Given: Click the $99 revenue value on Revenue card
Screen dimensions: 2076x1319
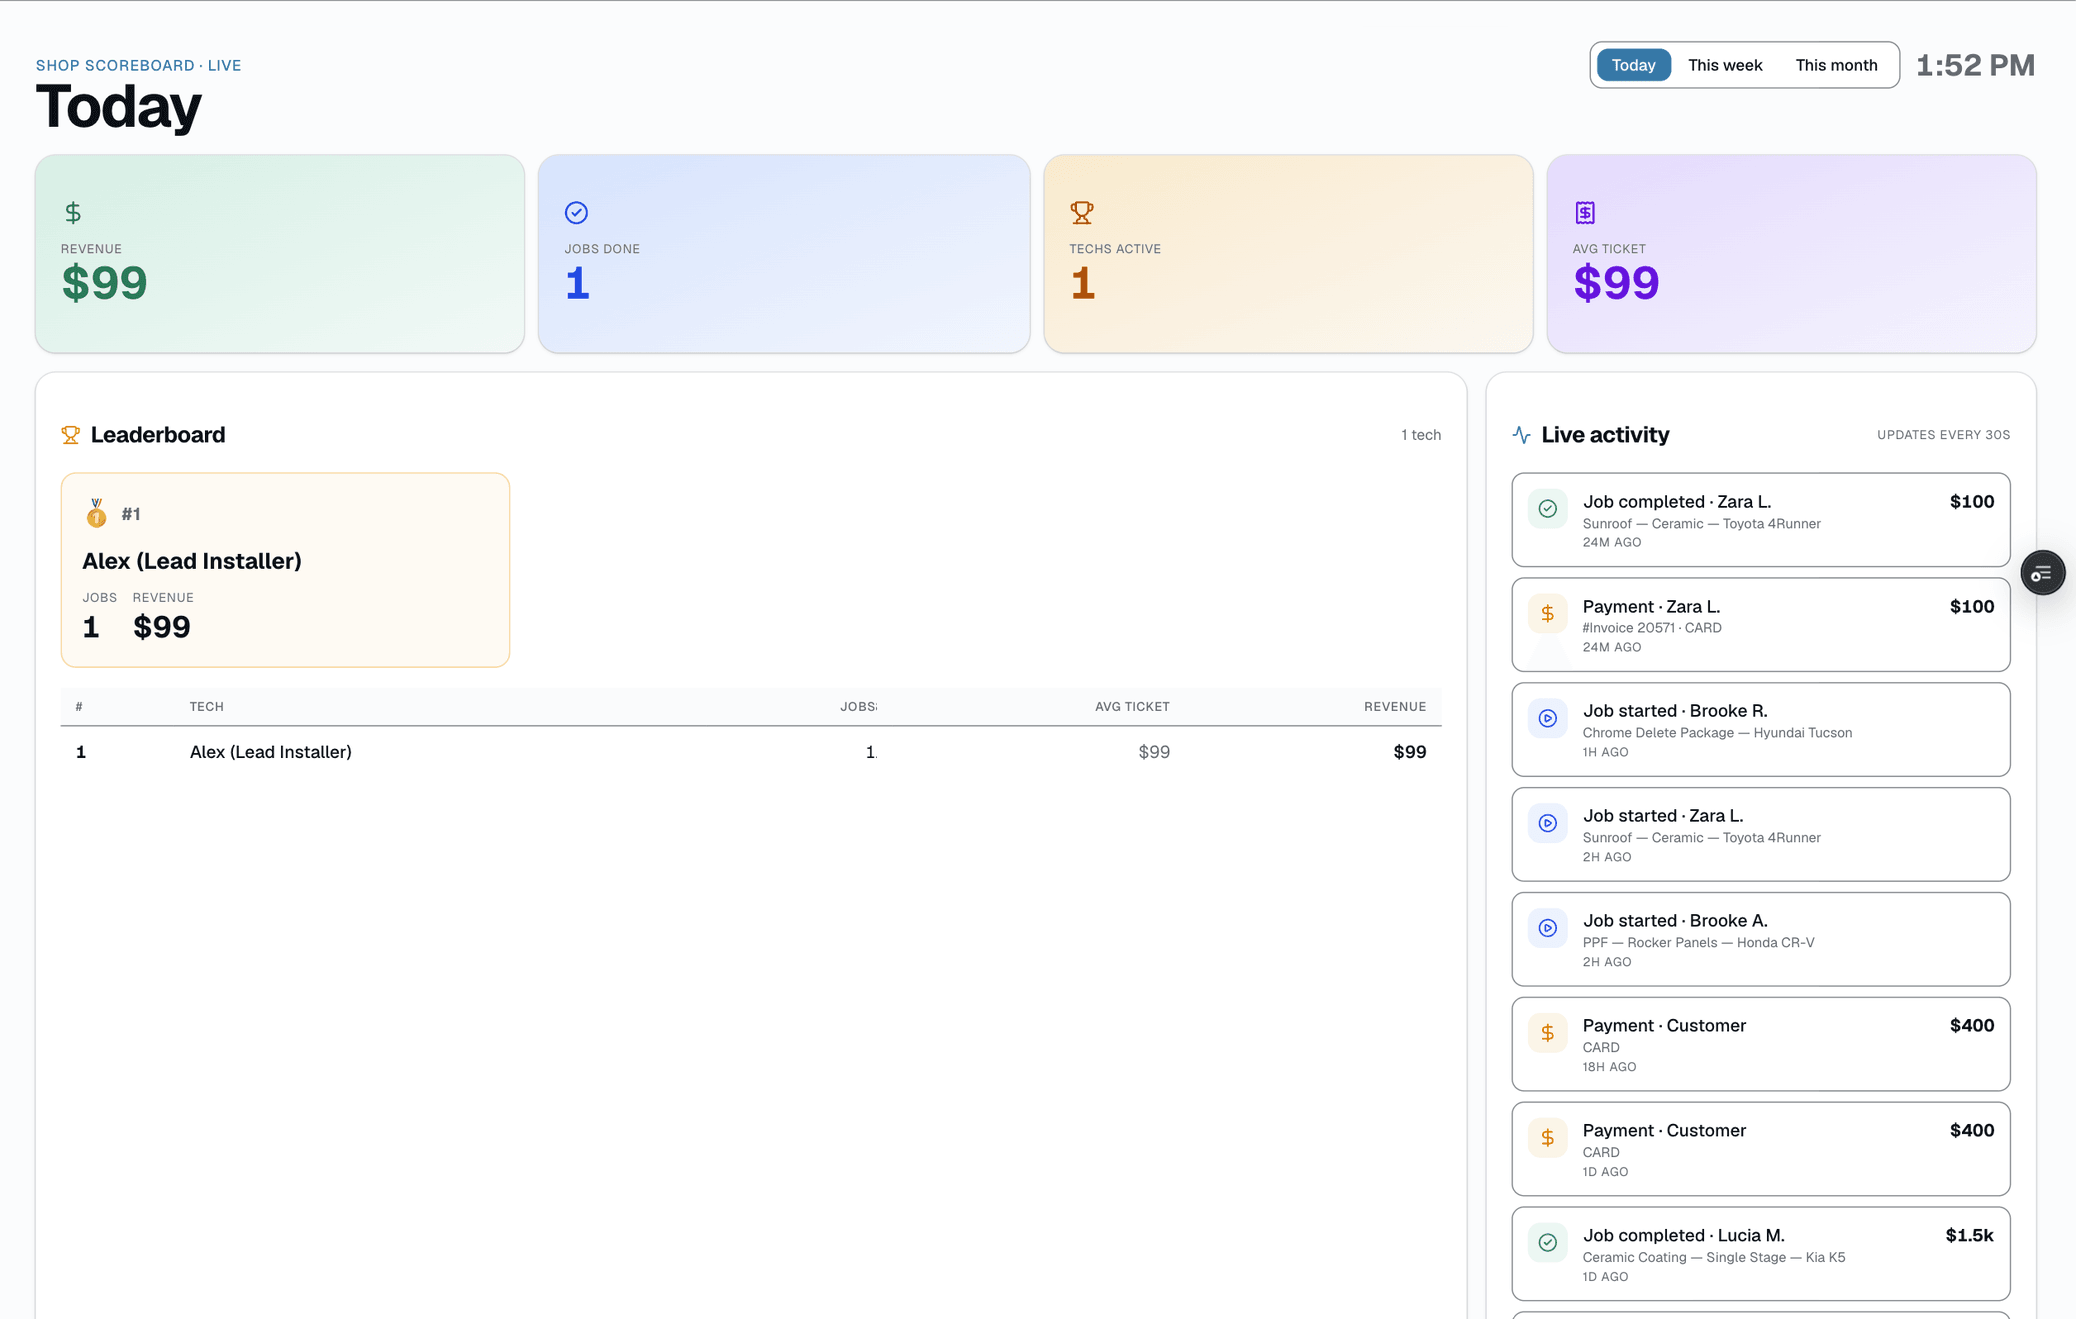Looking at the screenshot, I should point(105,283).
